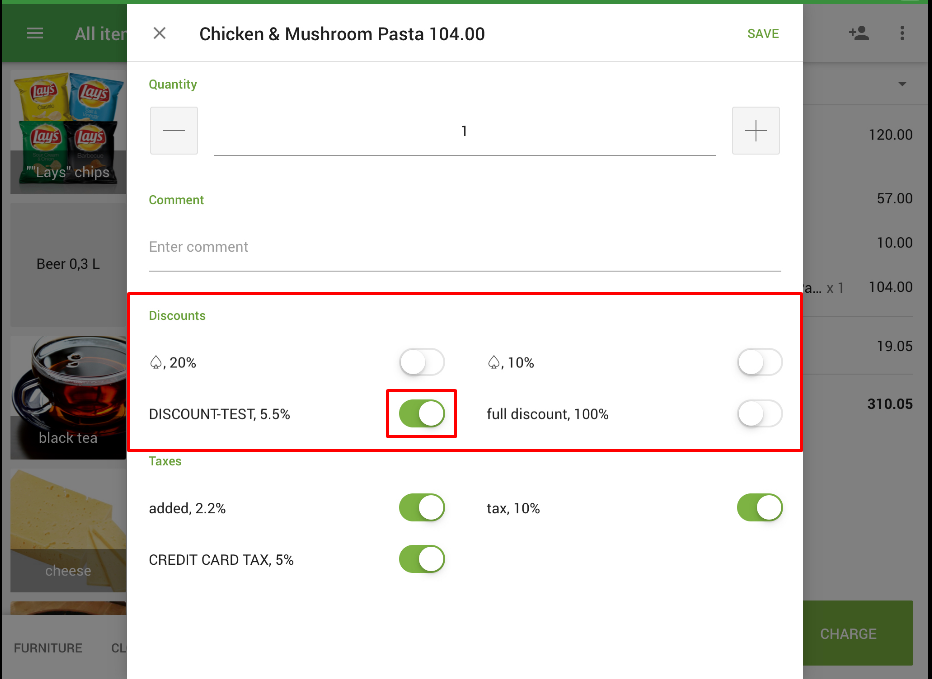Viewport: 932px width, 679px height.
Task: Save the item changes
Action: [763, 34]
